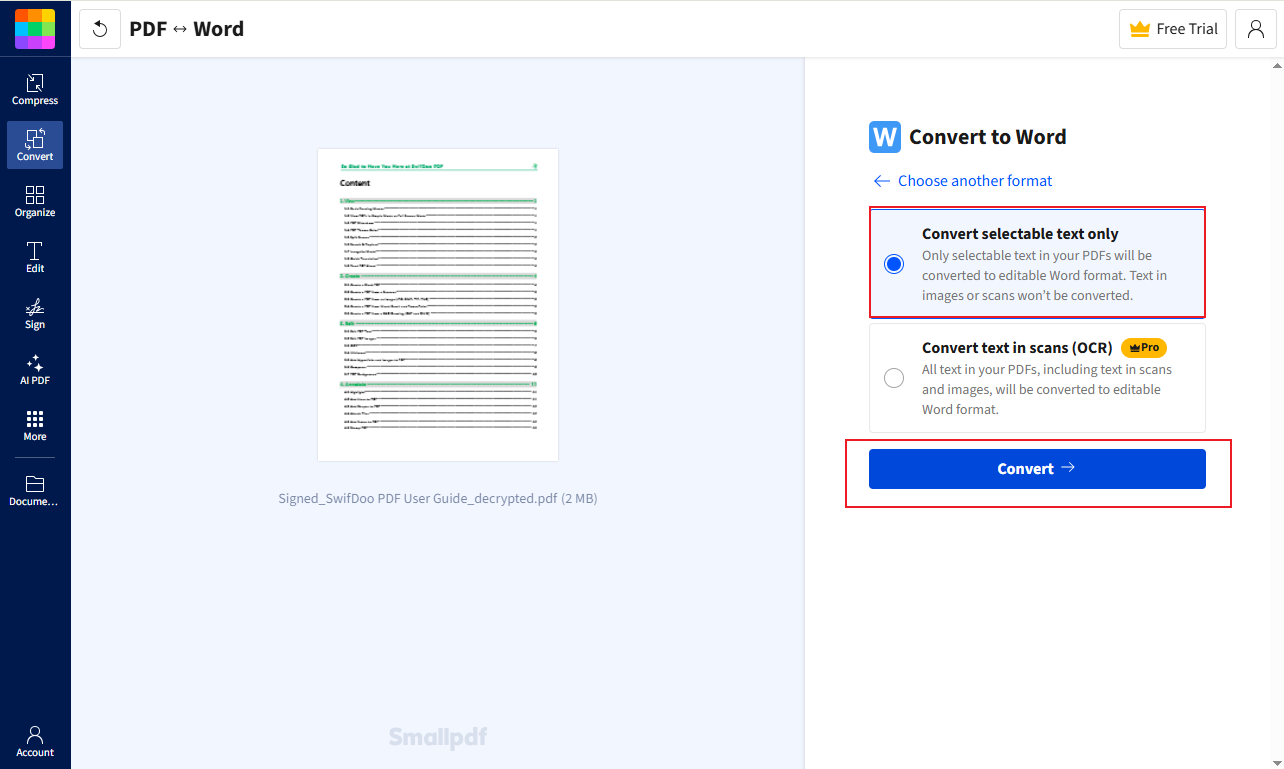The height and width of the screenshot is (769, 1284).
Task: Select Convert text in scans (OCR) radio
Action: 894,378
